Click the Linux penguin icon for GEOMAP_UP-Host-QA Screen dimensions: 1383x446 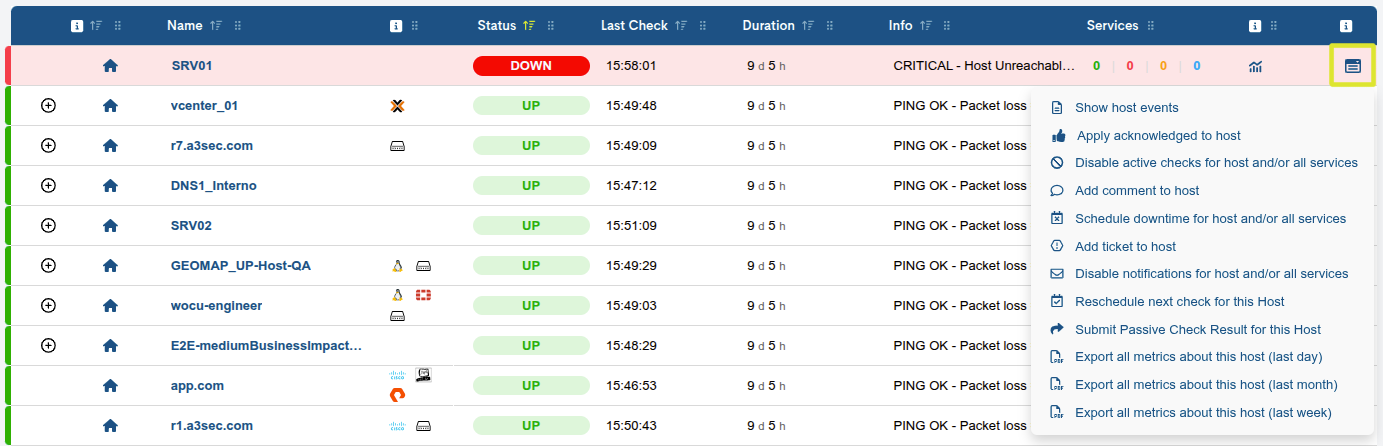point(397,266)
